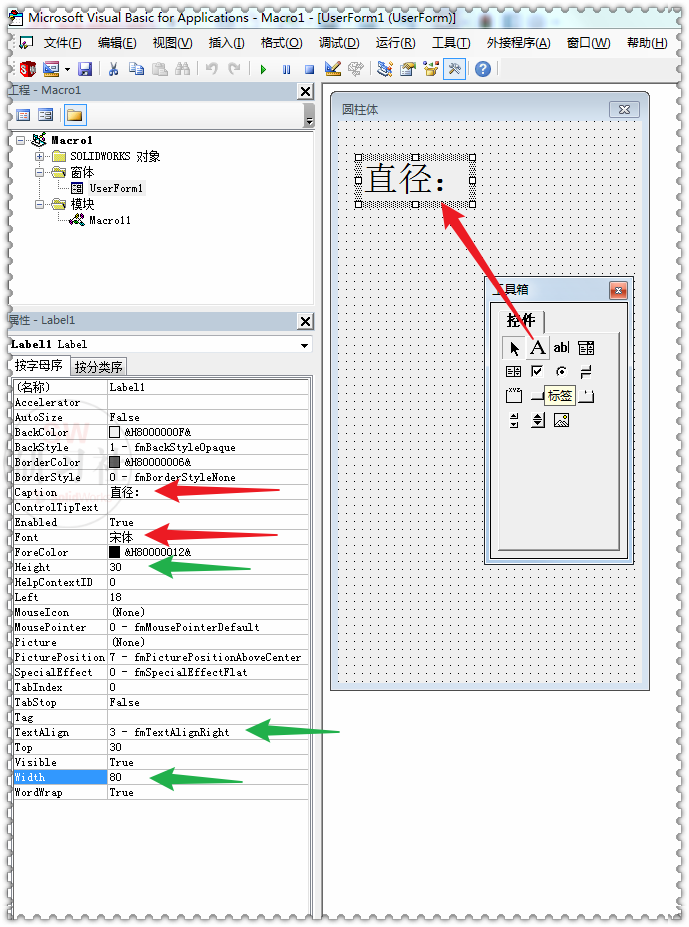Select the Image control in toolbox
689x927 pixels.
point(561,420)
